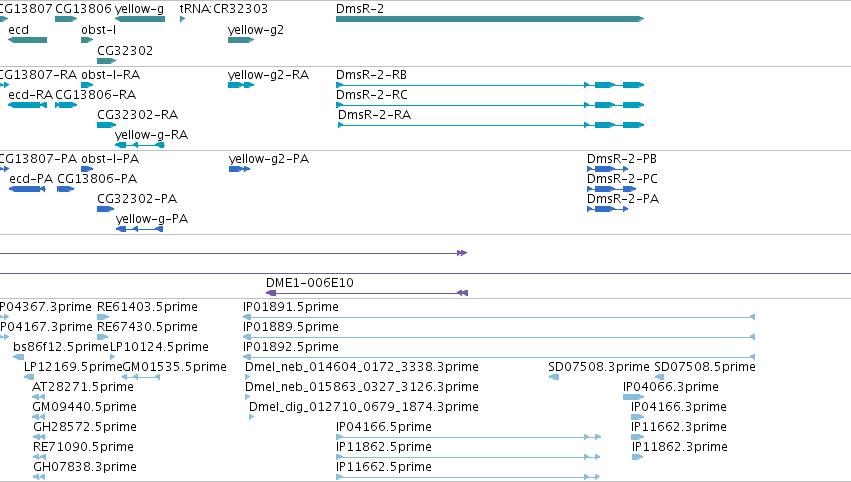
Task: Select the tRNA:CR32303 feature marker
Action: 182,19
